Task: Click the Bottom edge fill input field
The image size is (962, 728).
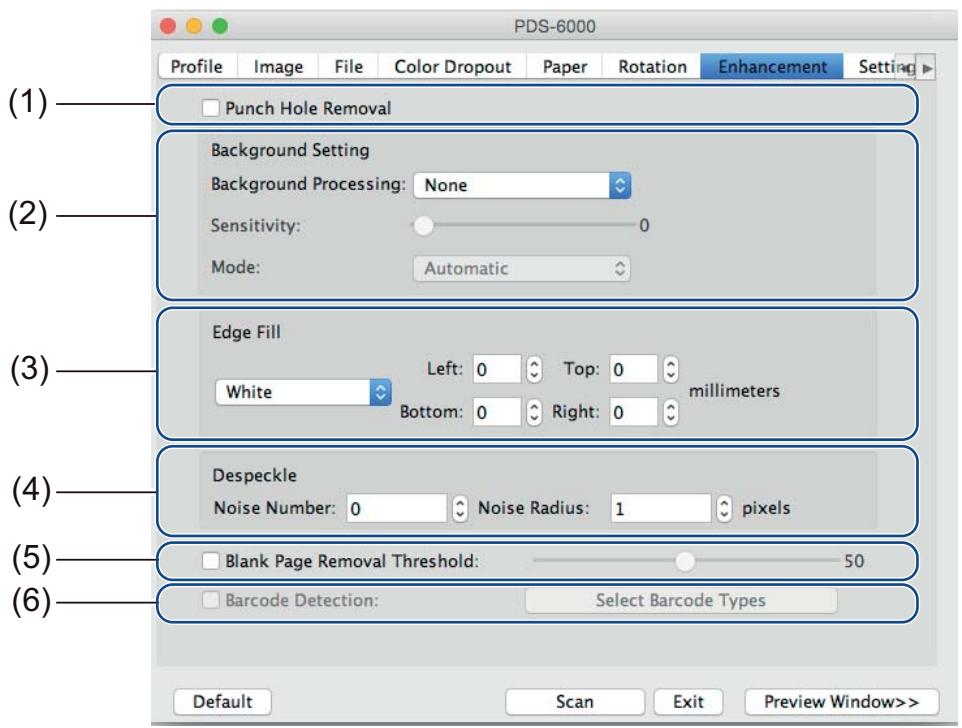Action: click(x=498, y=412)
